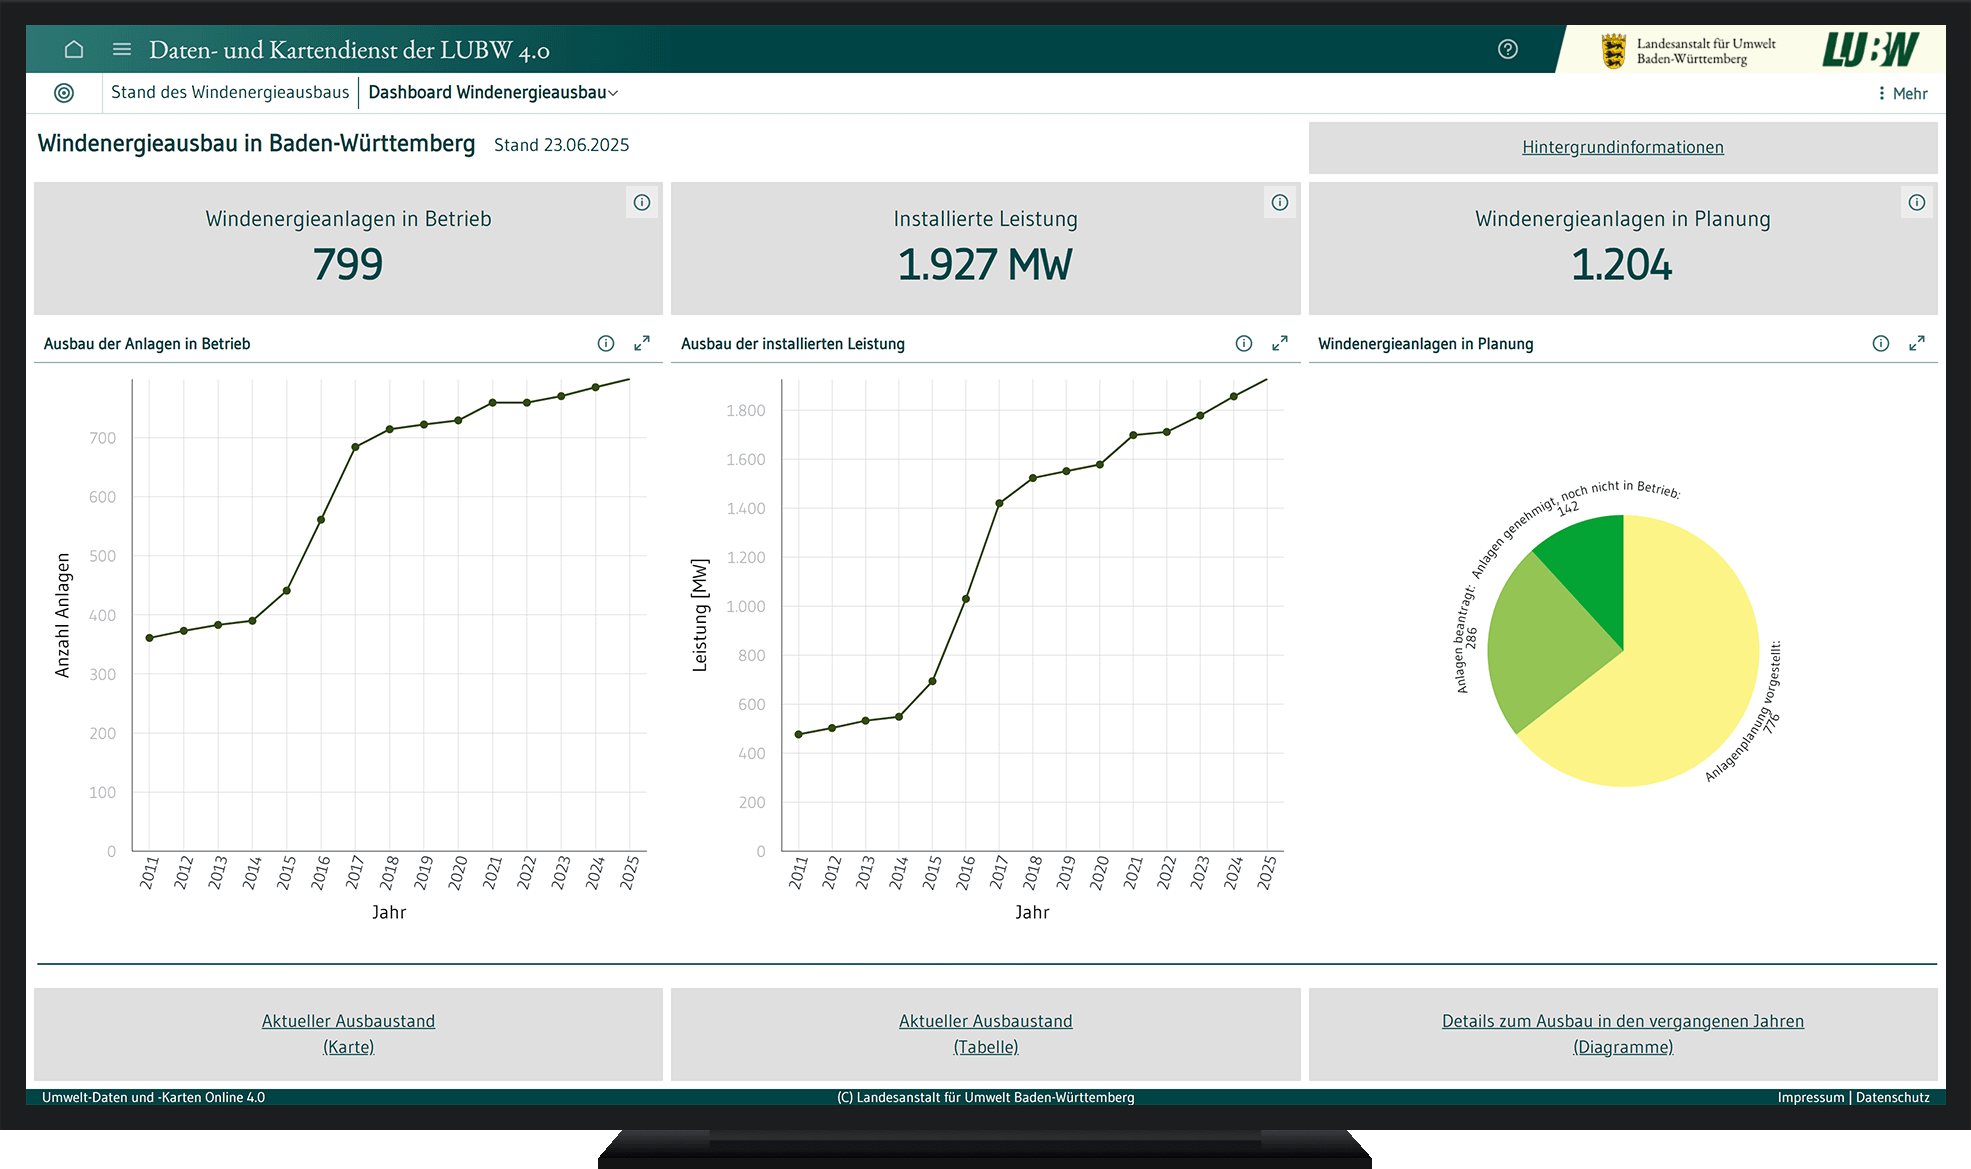Open info for Planung pie chart
Screen dimensions: 1971x1169
coord(1881,344)
